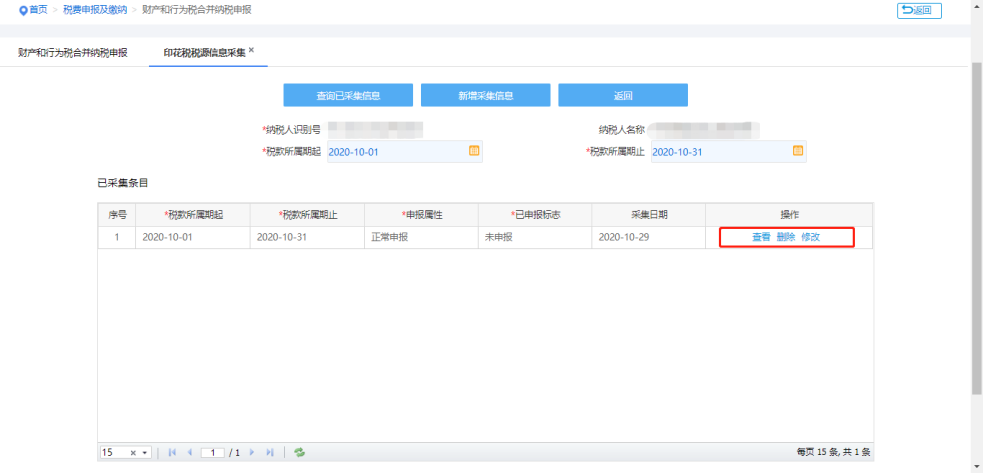
Task: Click 修改 link in the table row
Action: click(x=811, y=237)
